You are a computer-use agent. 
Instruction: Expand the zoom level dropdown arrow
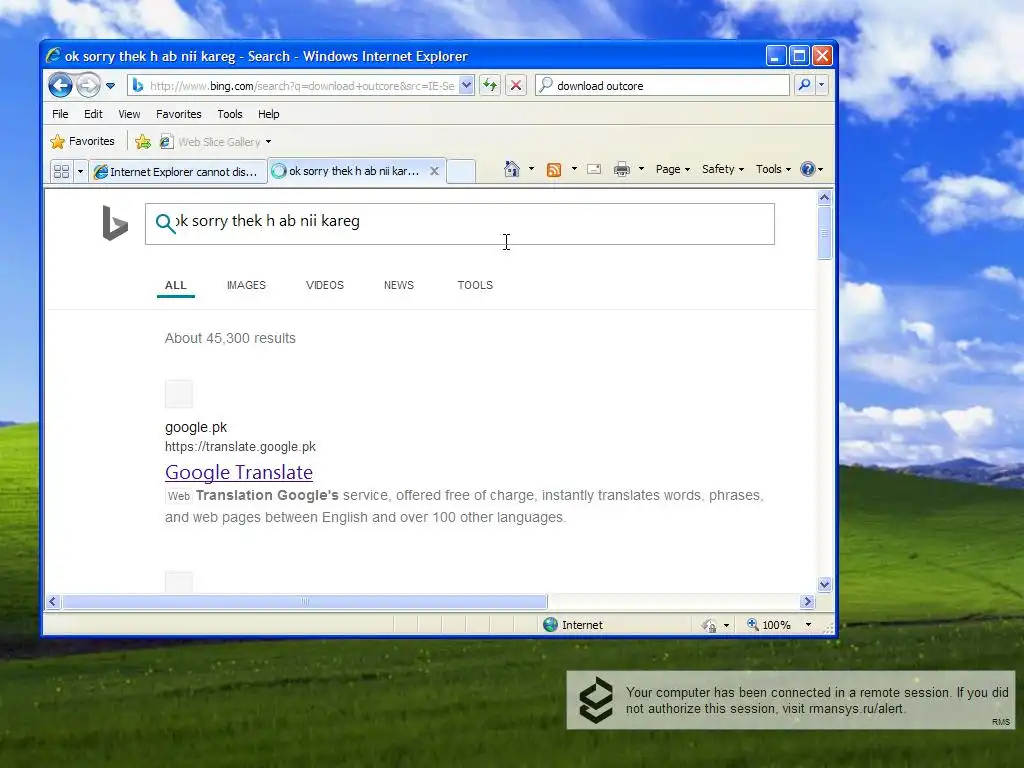coord(808,625)
